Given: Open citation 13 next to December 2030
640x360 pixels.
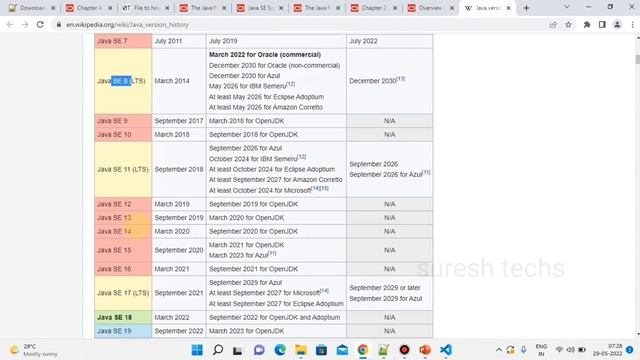Looking at the screenshot, I should 401,78.
